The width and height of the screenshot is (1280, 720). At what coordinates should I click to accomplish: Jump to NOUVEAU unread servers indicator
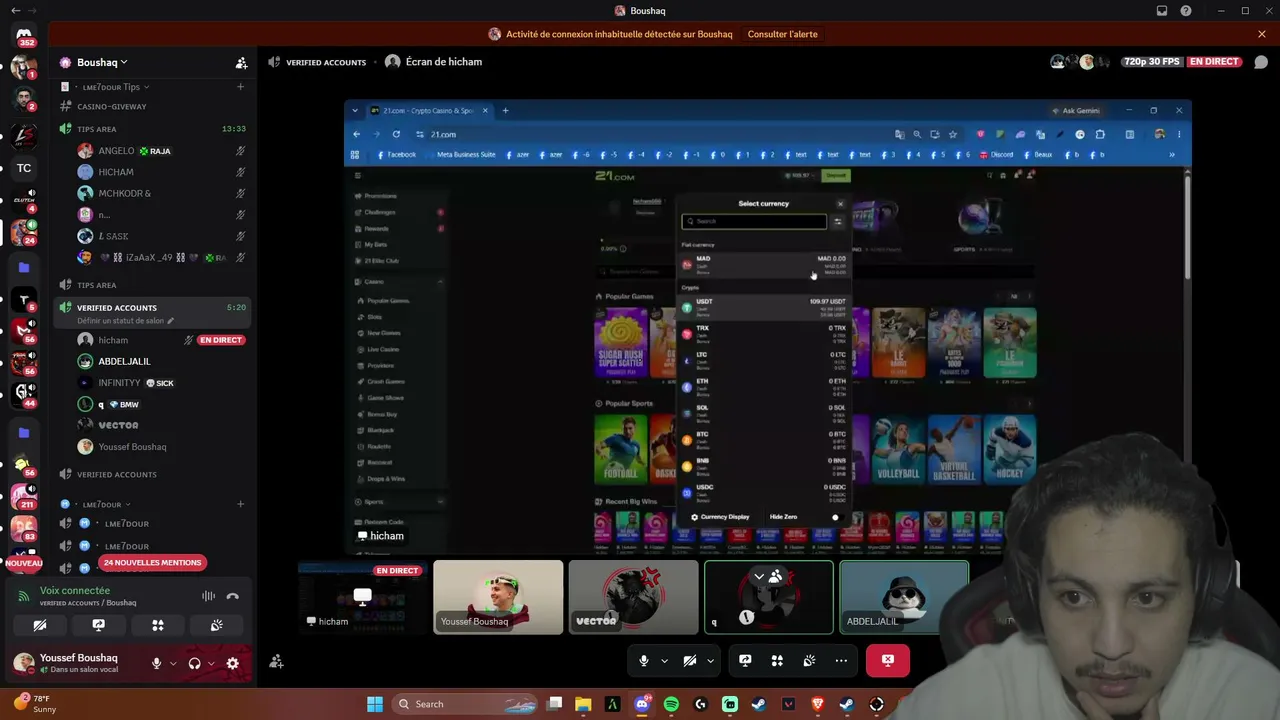[x=24, y=563]
